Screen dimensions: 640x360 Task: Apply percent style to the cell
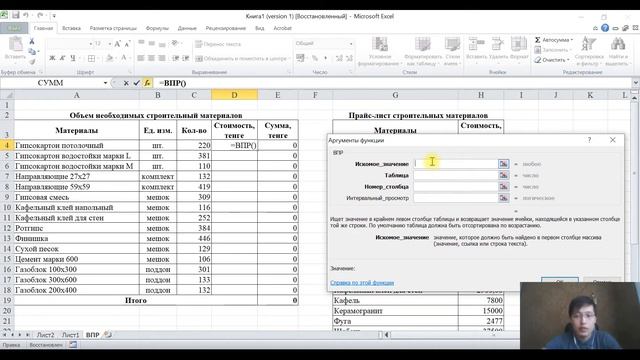(x=315, y=58)
